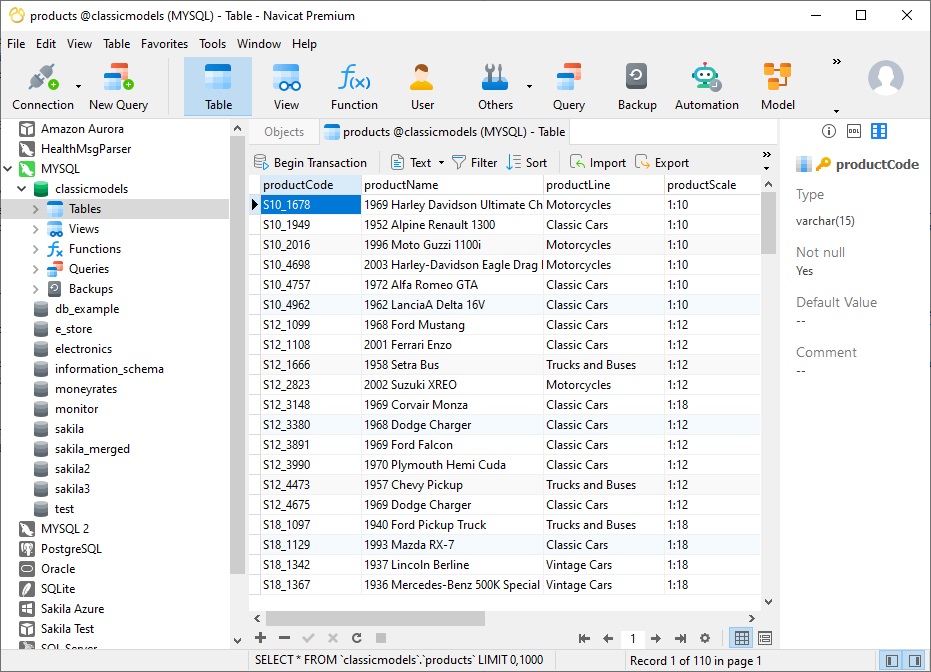This screenshot has width=931, height=672.
Task: Click the delete record minus icon
Action: (x=284, y=638)
